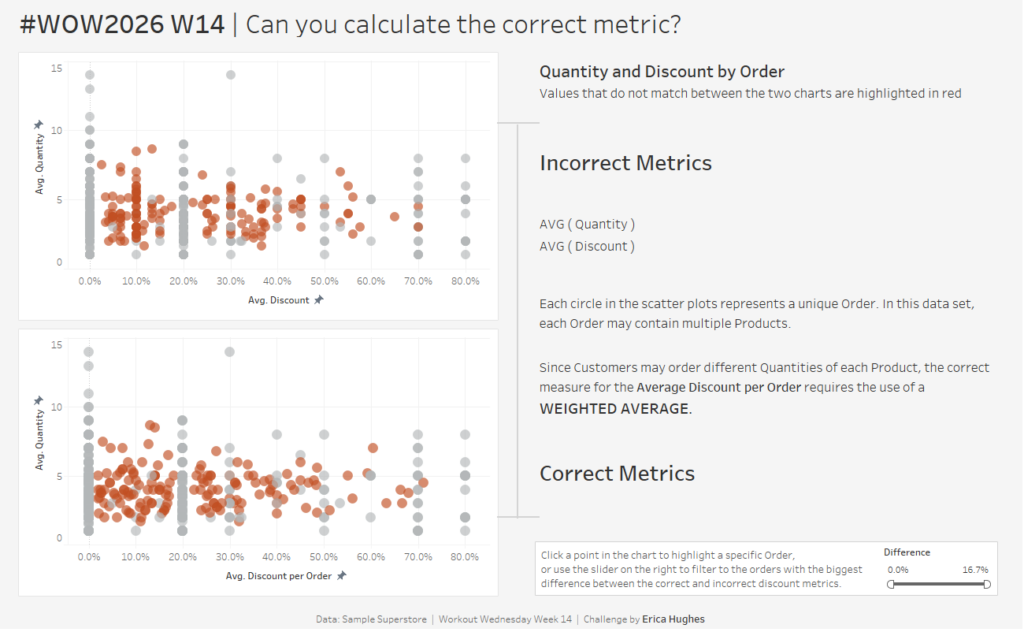The image size is (1024, 632).
Task: Select top gray circle at 80.0% in bottom chart
Action: coord(465,435)
